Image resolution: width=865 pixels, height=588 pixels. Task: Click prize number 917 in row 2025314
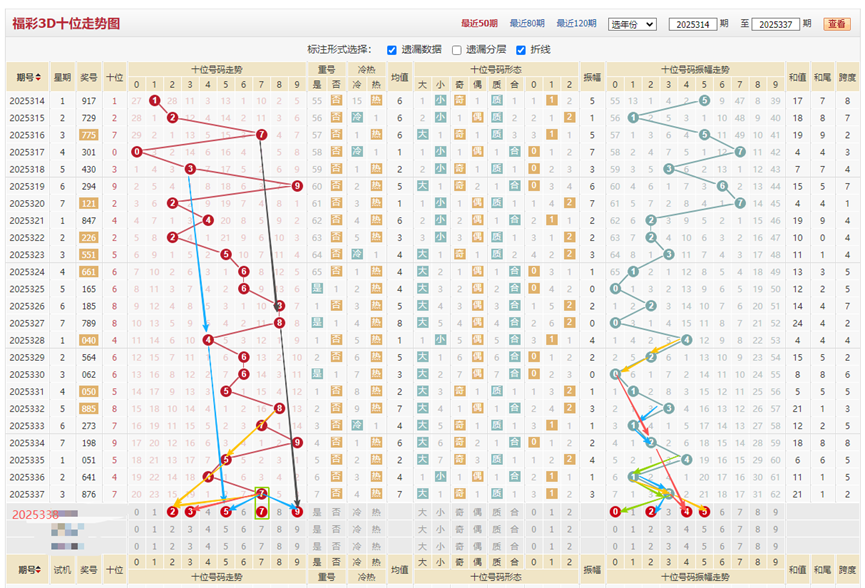(x=89, y=101)
